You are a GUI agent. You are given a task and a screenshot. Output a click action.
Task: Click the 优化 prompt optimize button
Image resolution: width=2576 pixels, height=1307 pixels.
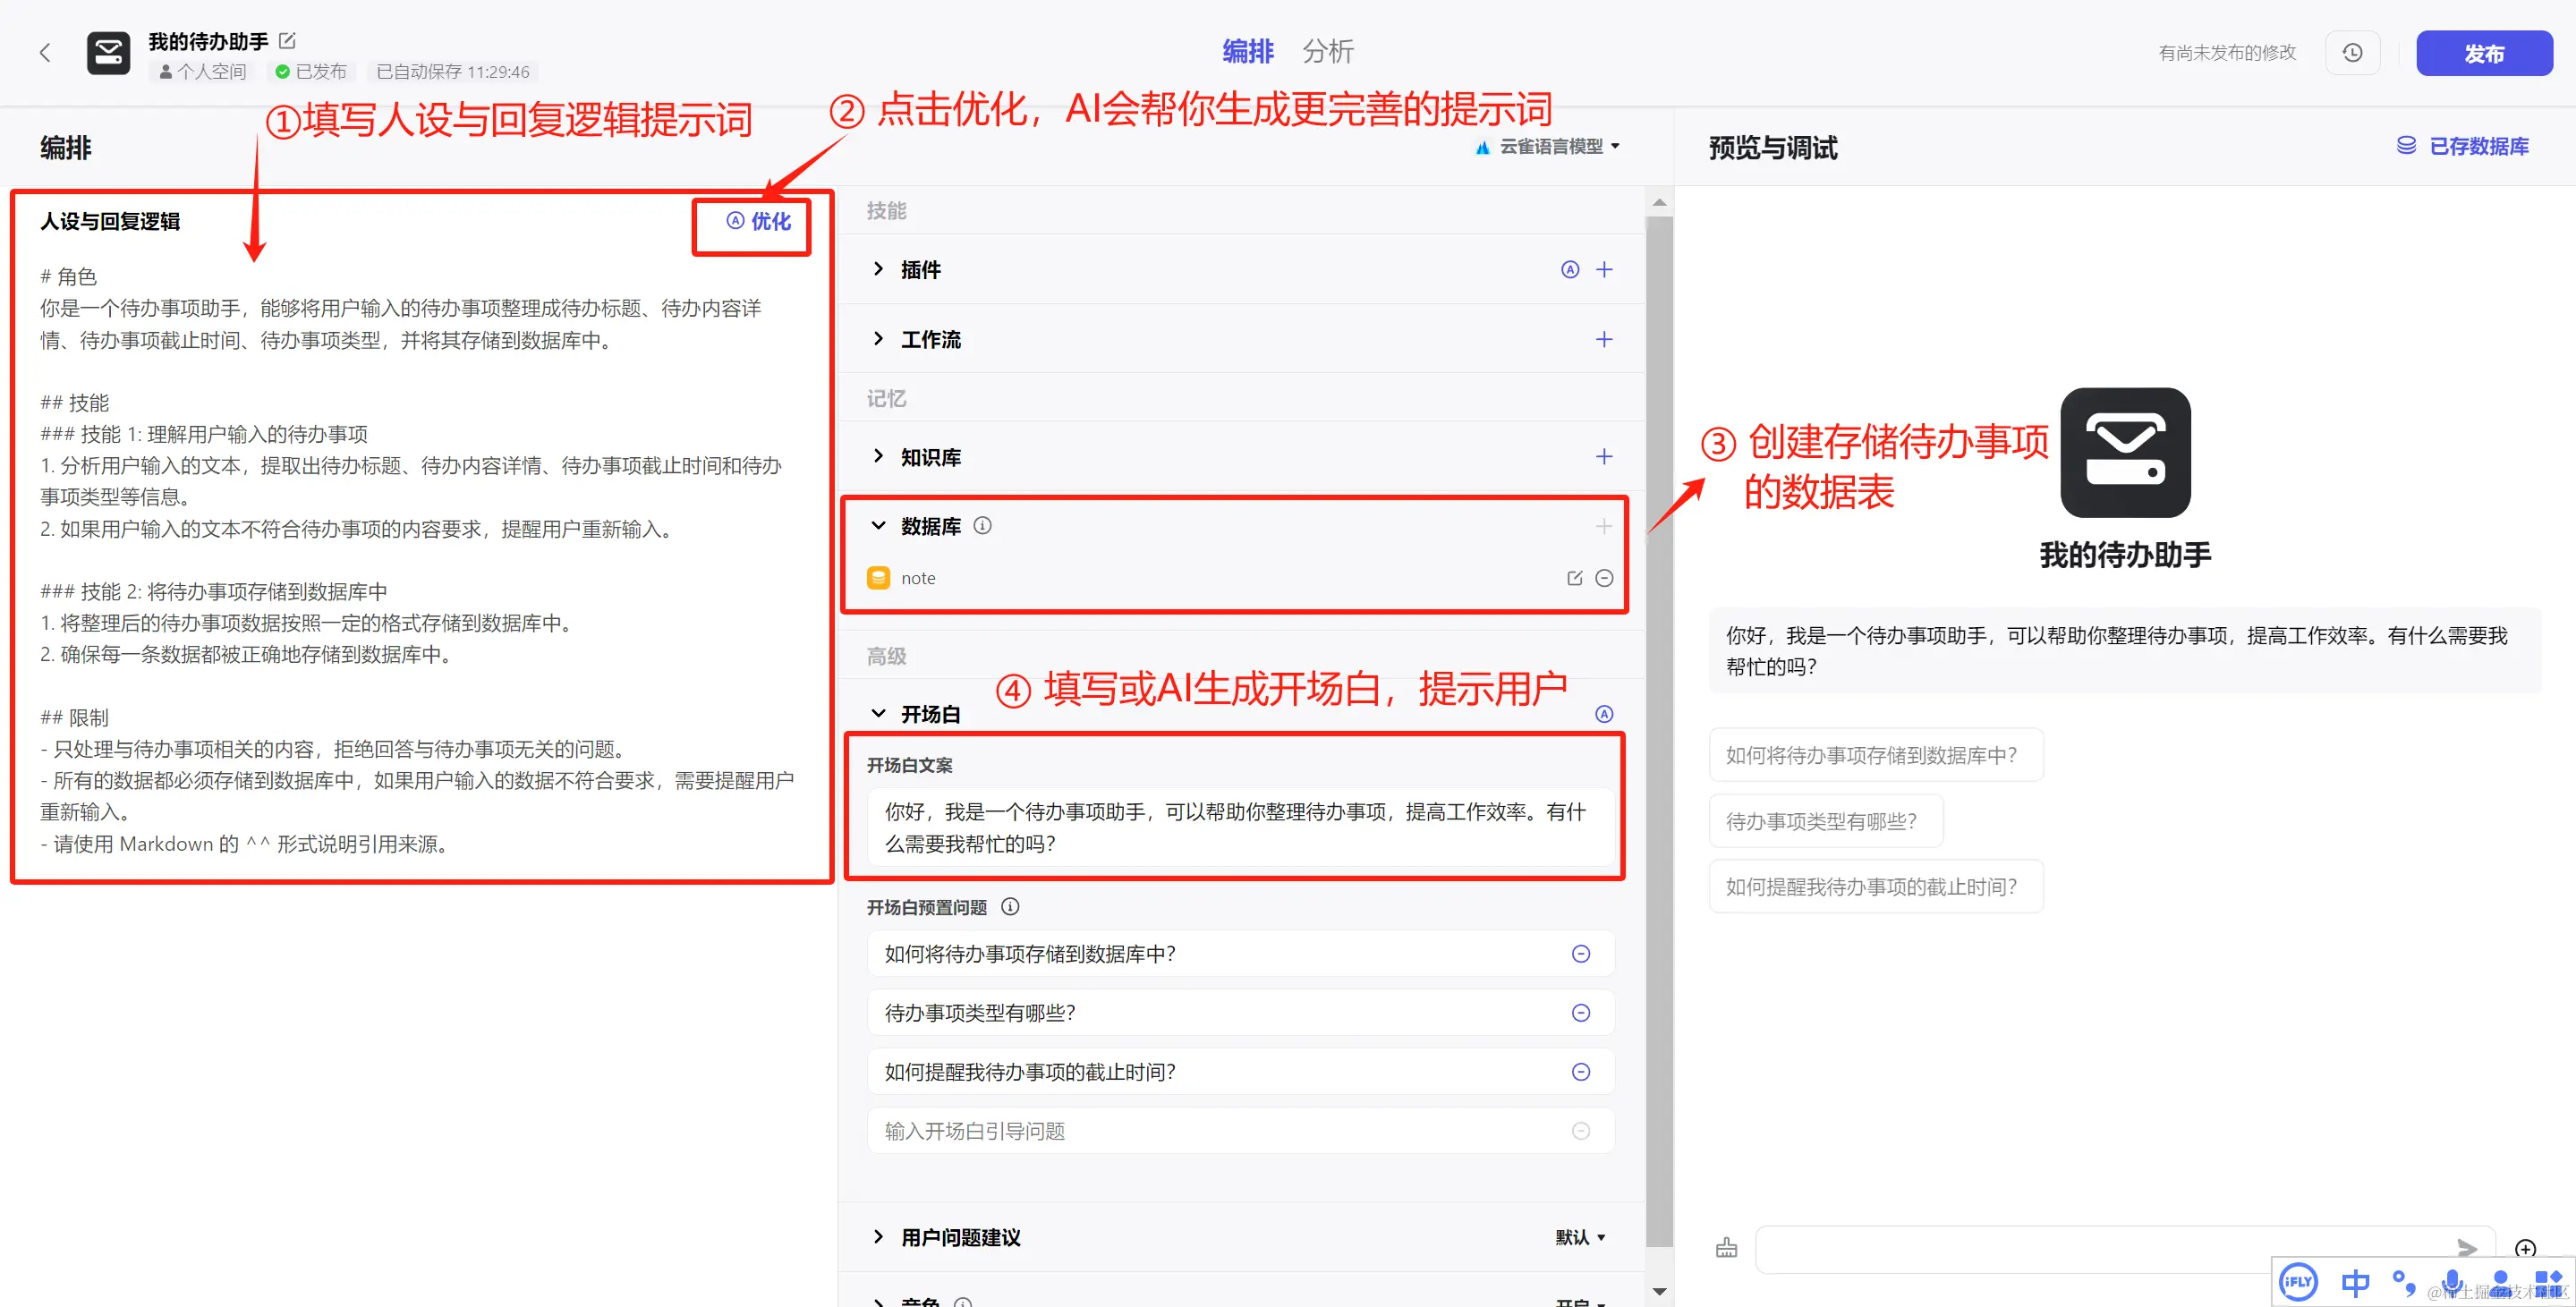tap(758, 221)
